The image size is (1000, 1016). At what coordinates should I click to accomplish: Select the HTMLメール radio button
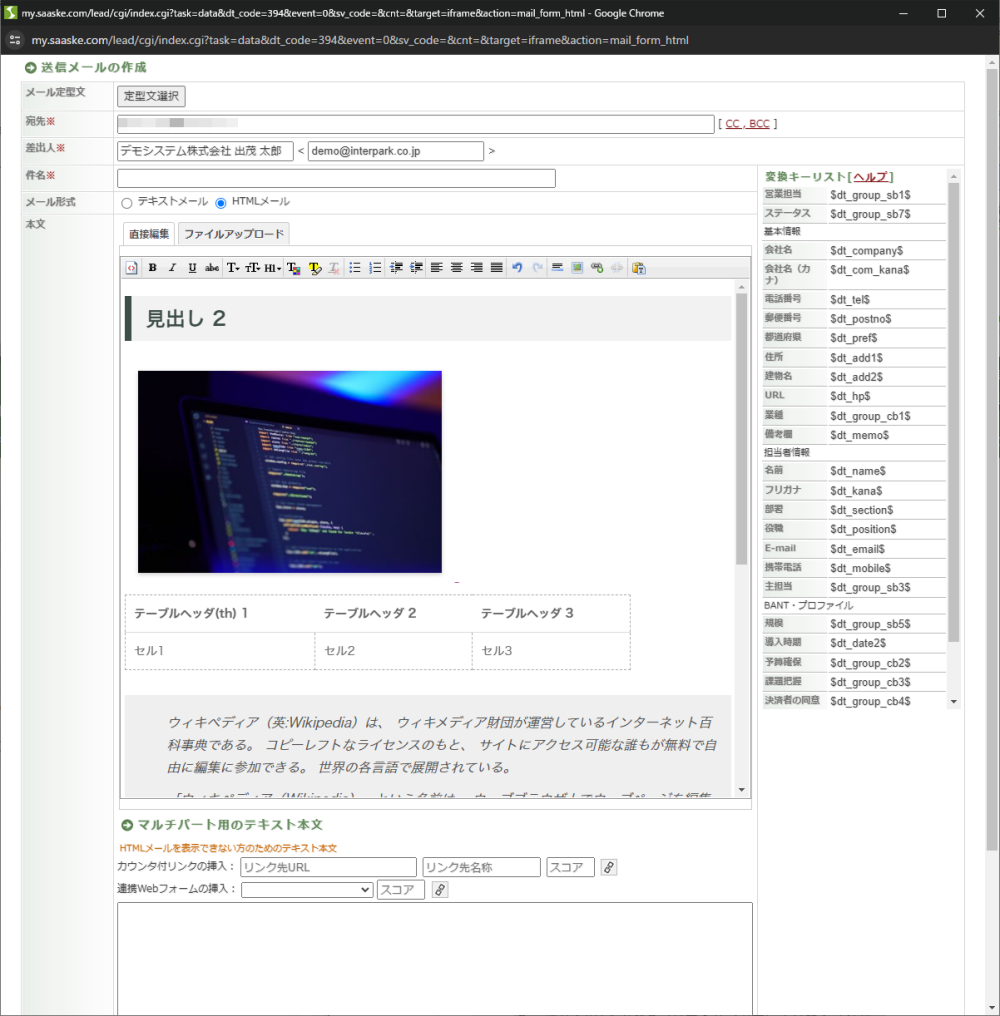[x=221, y=203]
